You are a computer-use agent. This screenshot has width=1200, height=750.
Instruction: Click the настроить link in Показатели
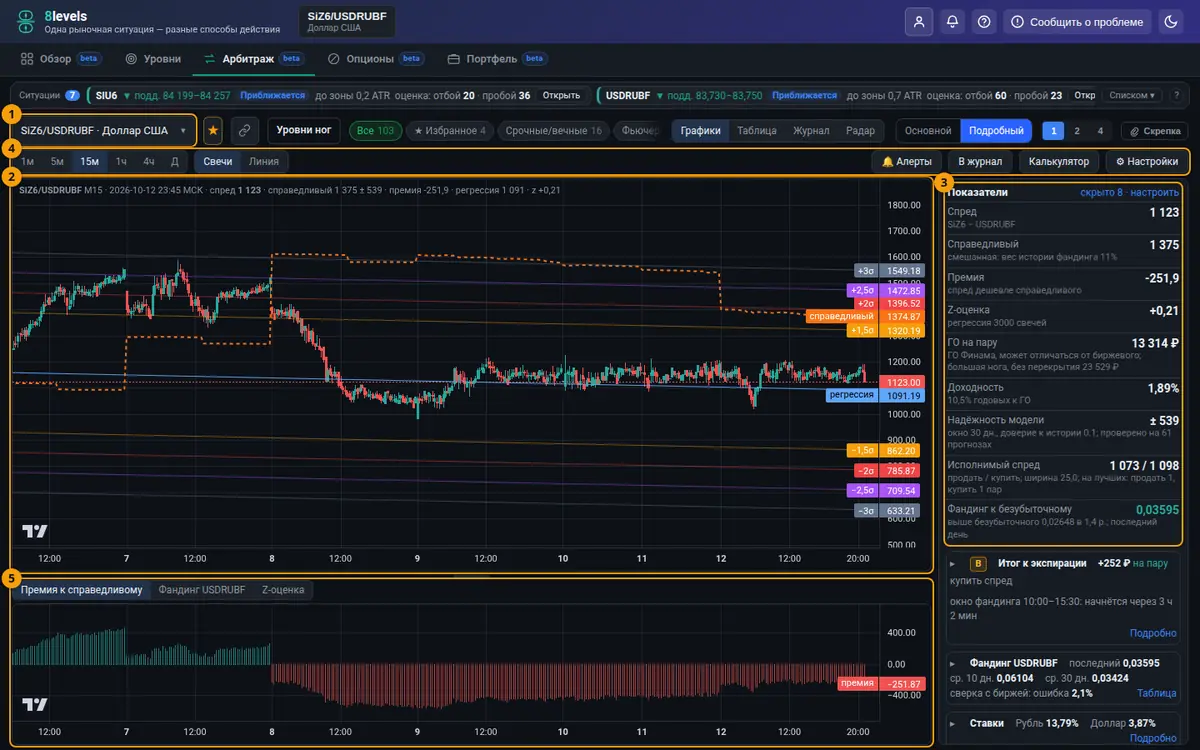point(1154,192)
